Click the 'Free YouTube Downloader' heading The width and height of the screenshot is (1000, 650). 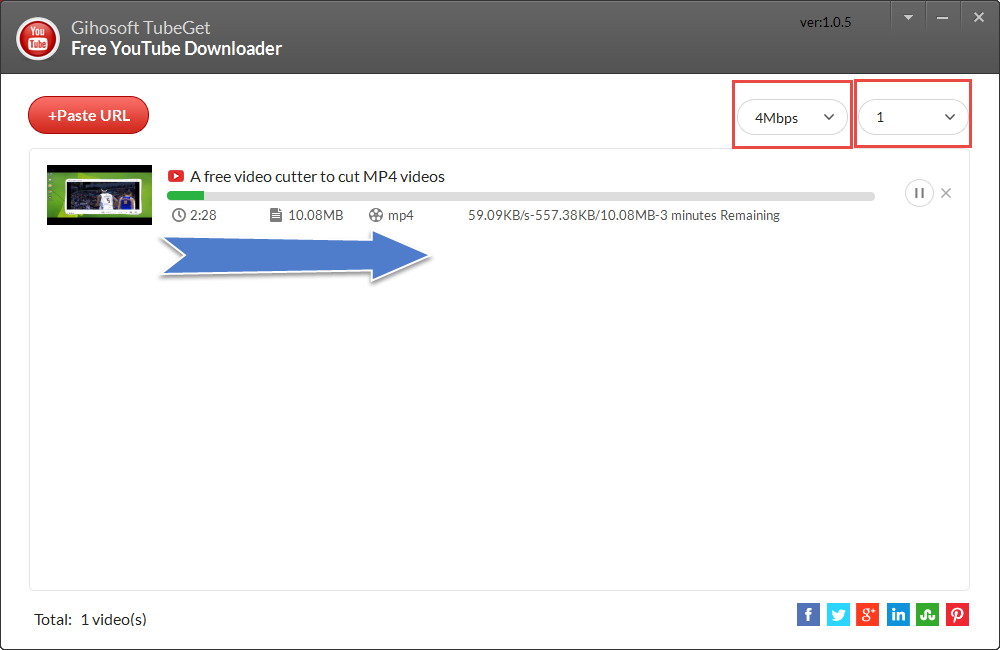pyautogui.click(x=176, y=48)
